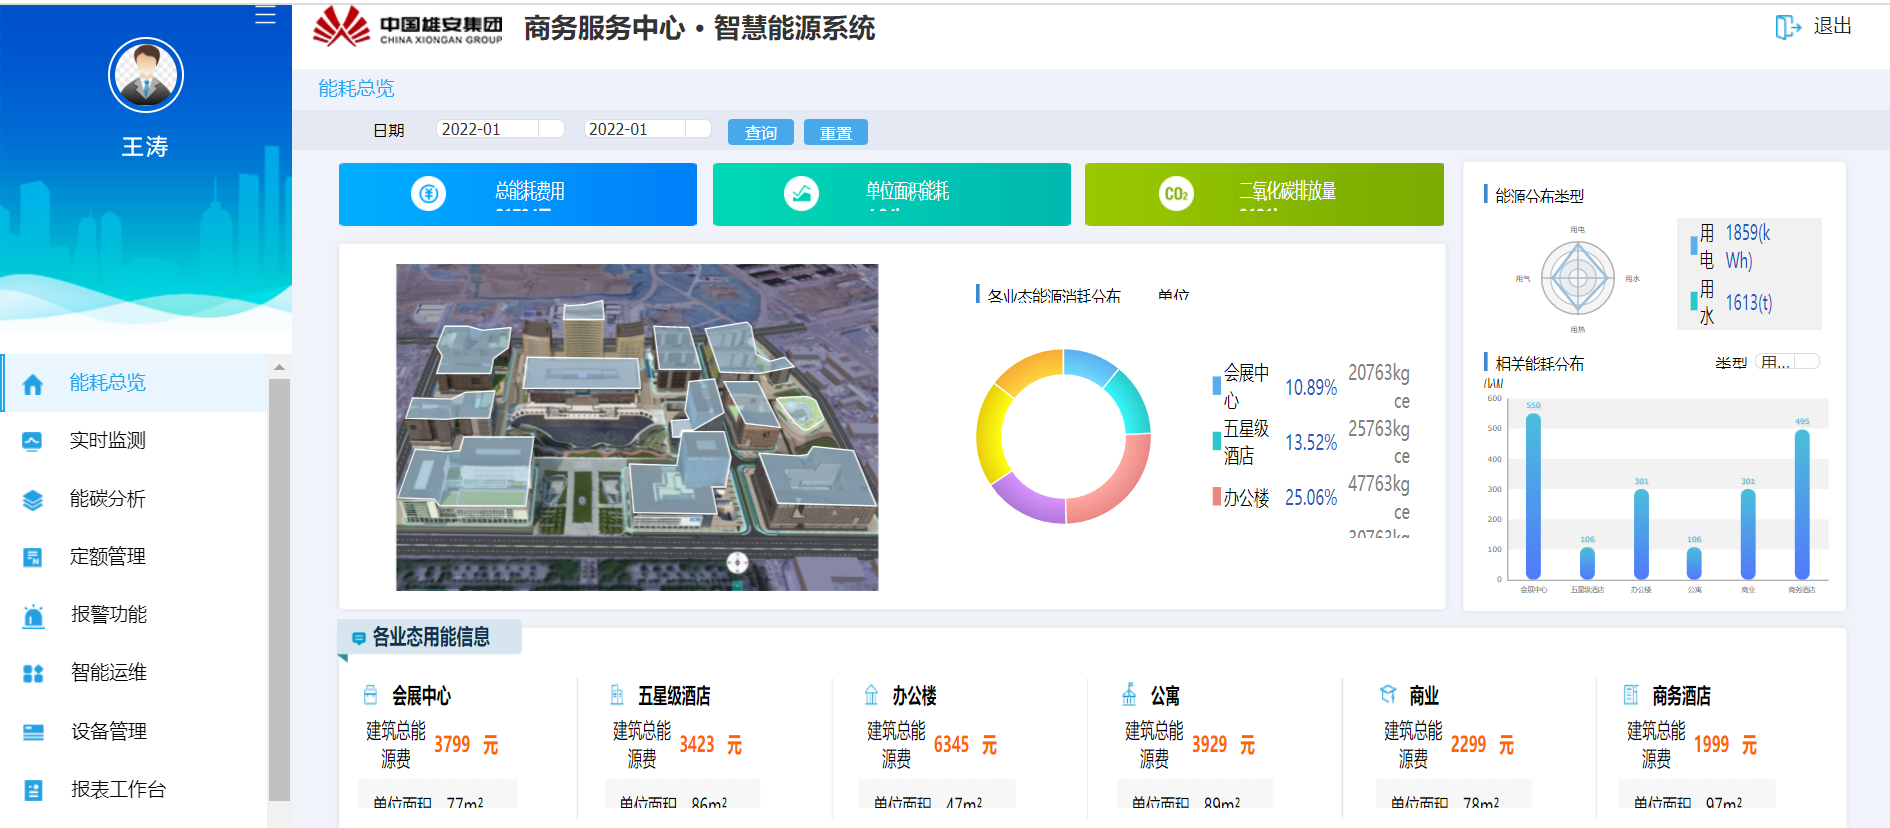
Task: Click the 各业态用能信息 header icon
Action: click(359, 638)
